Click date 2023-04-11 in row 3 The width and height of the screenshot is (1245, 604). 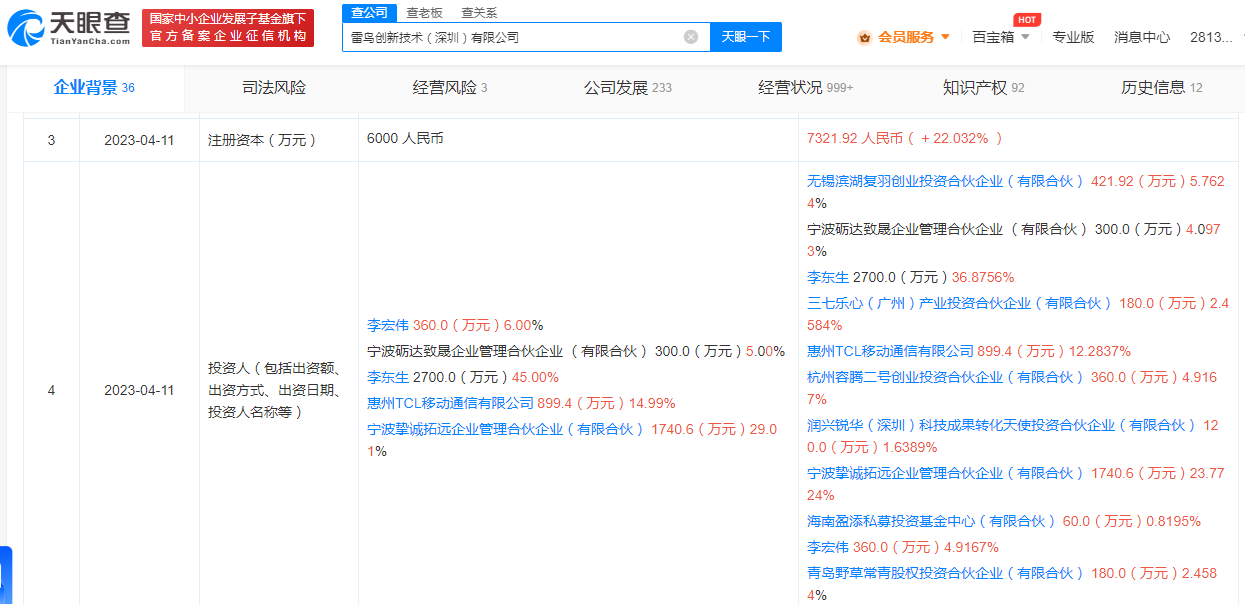tap(139, 140)
